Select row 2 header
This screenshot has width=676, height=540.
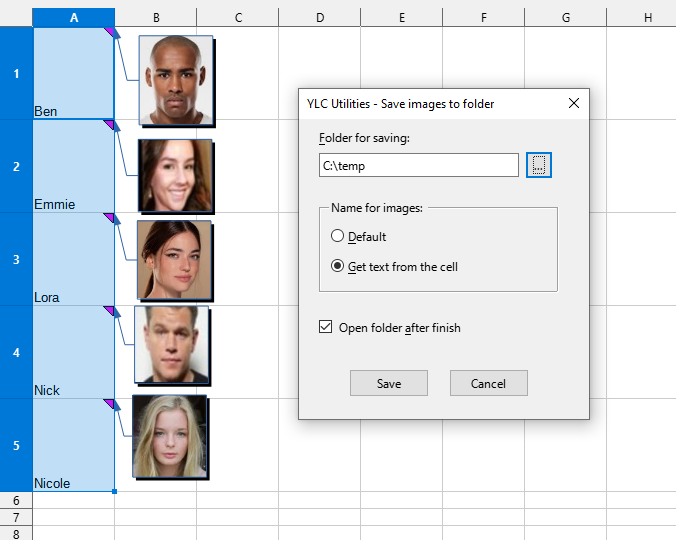[16, 166]
